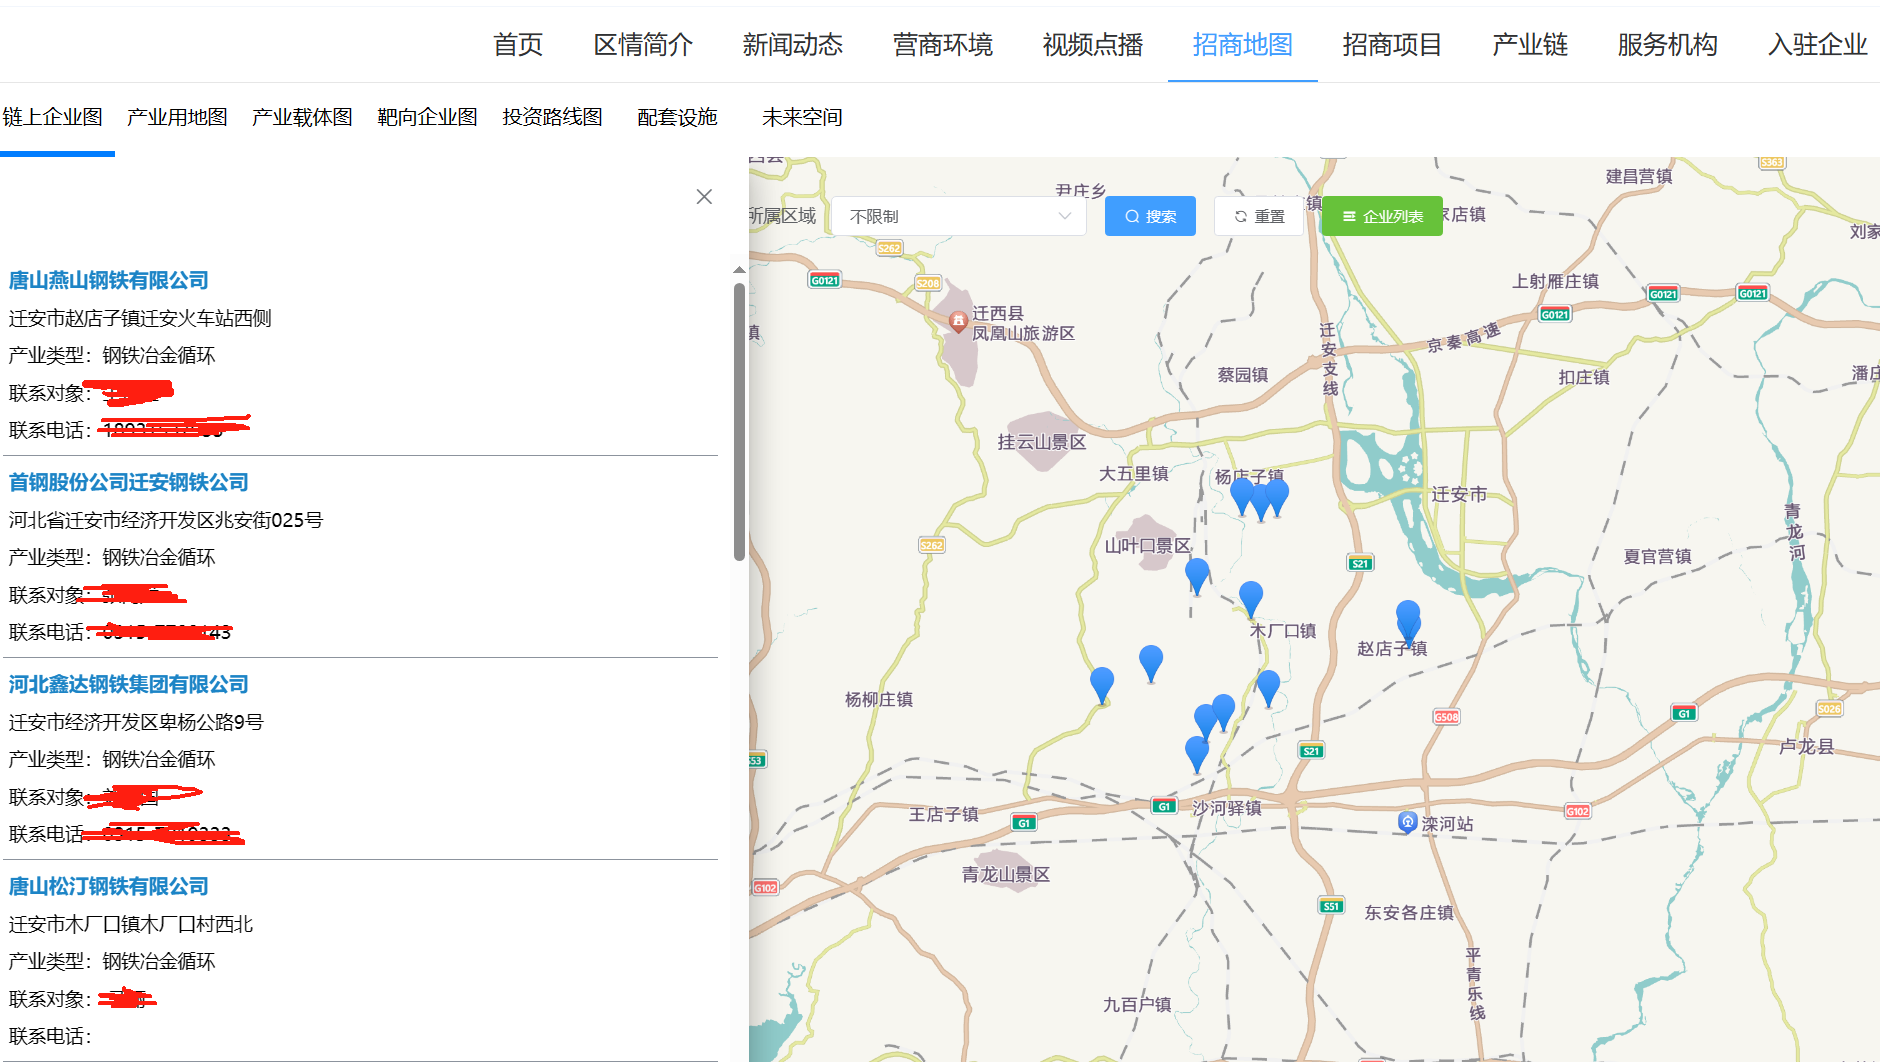
Task: Switch to 投资路线图 tab
Action: [552, 117]
